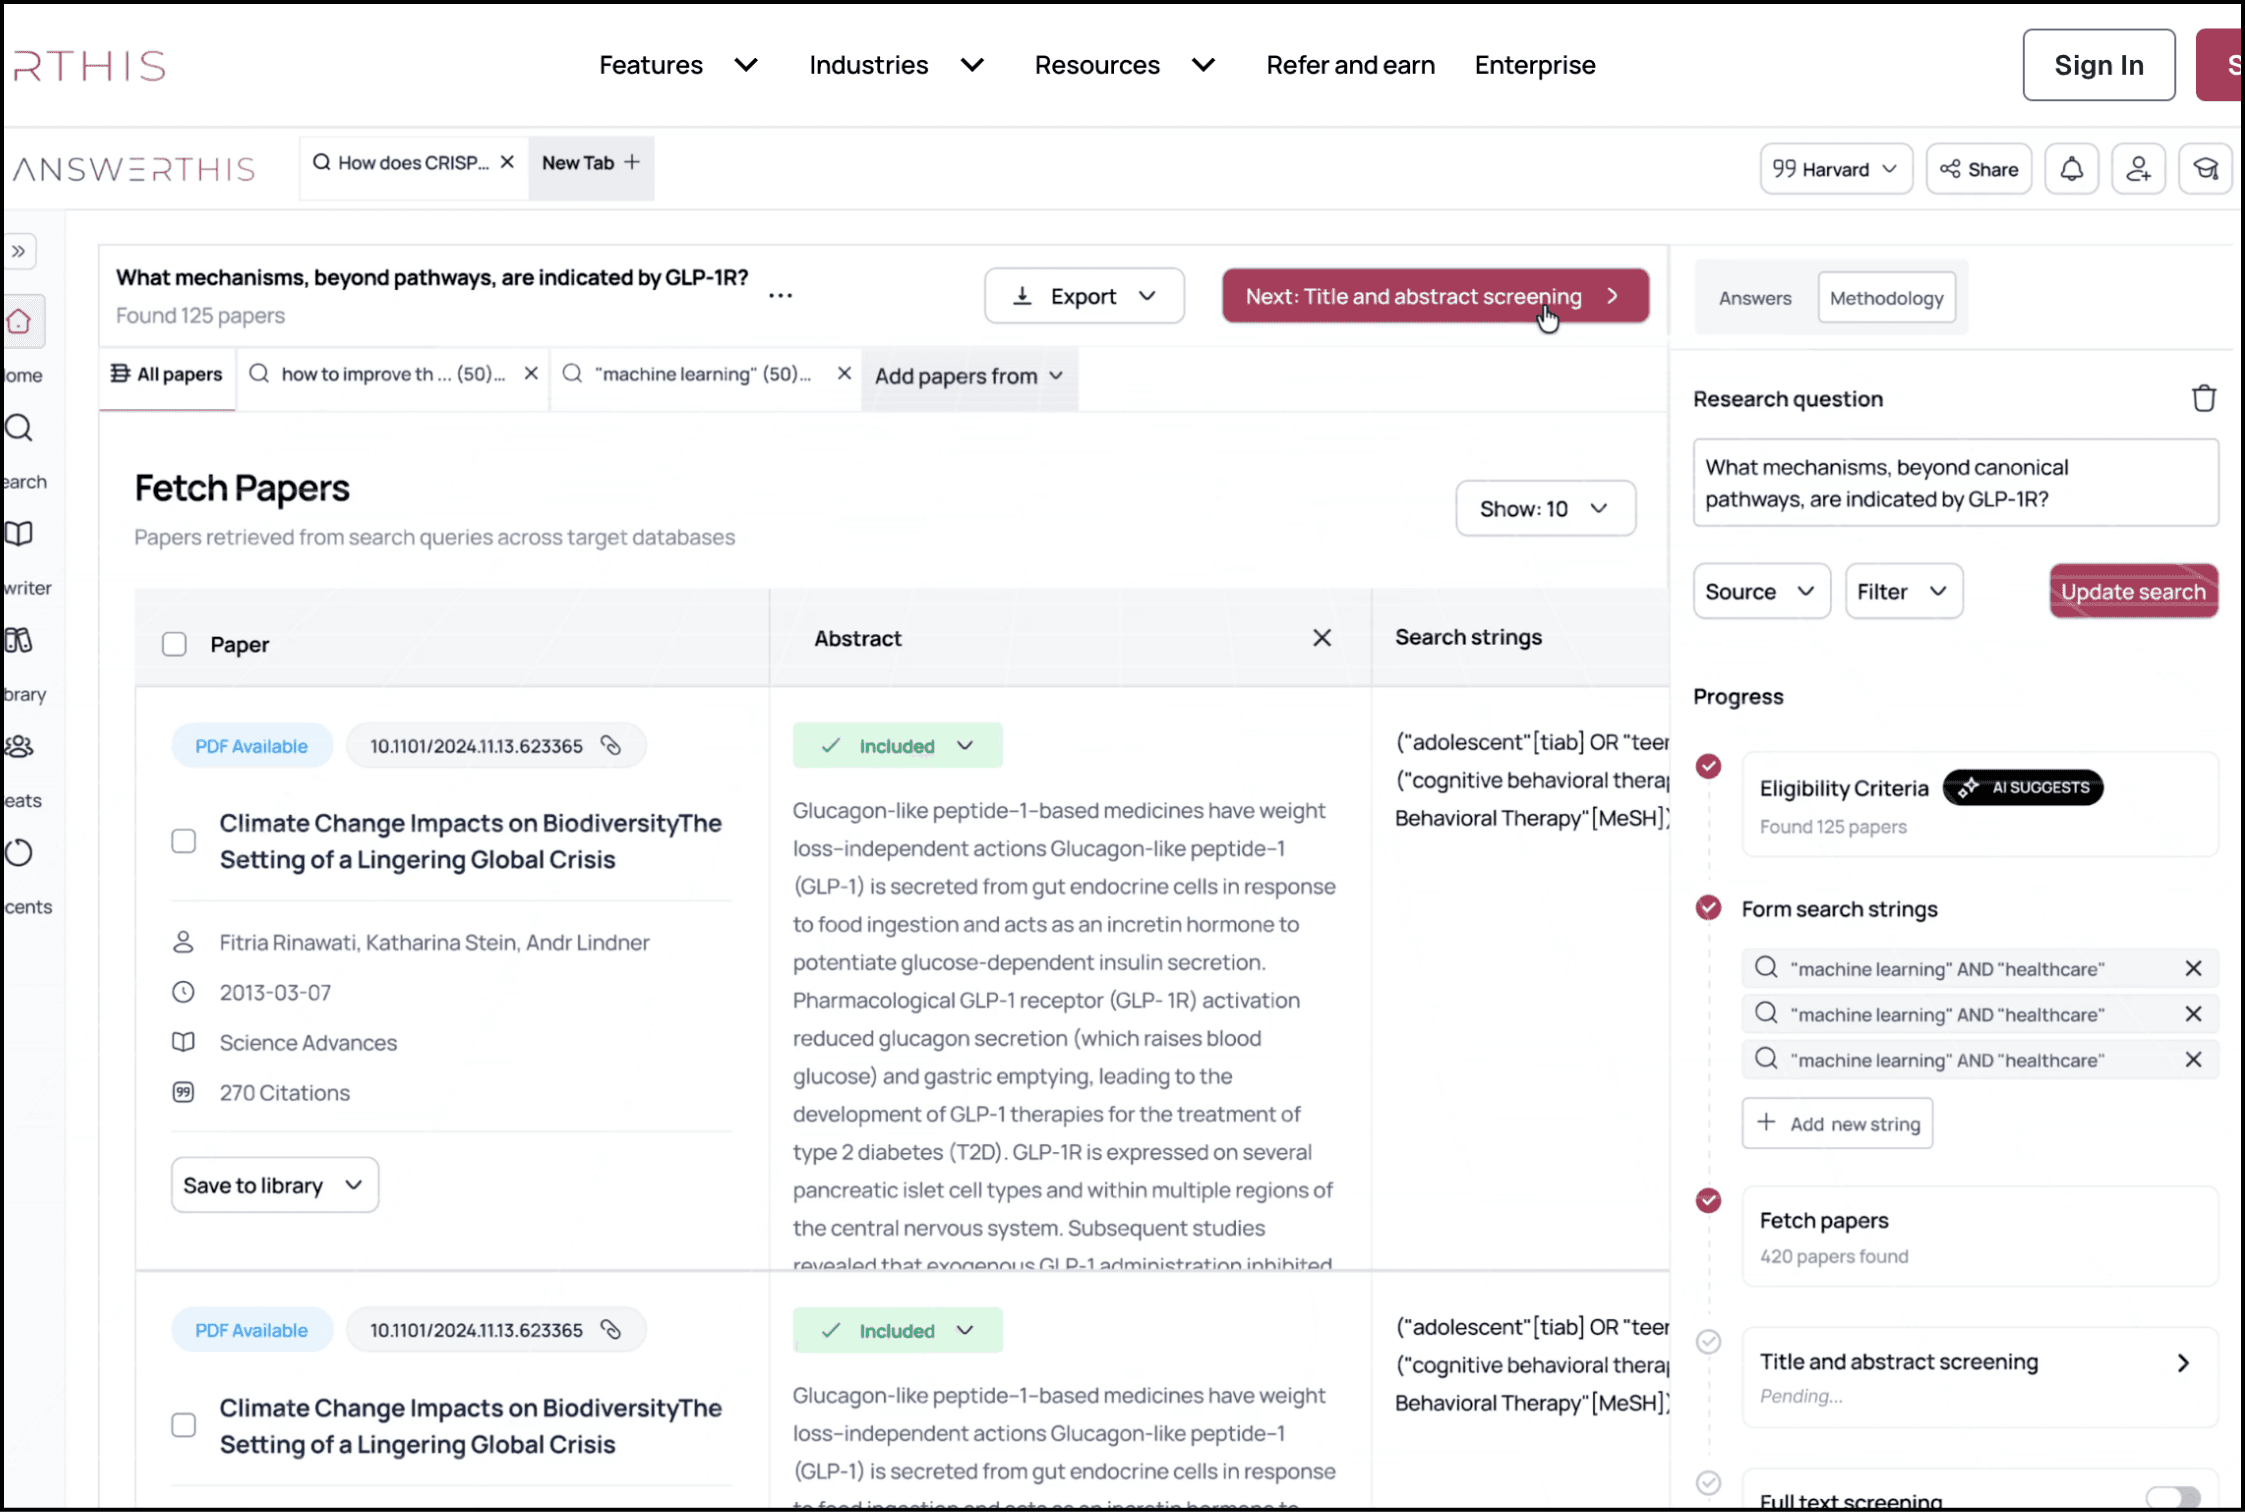The image size is (2245, 1512).
Task: Click the graduation cap icon
Action: (2205, 169)
